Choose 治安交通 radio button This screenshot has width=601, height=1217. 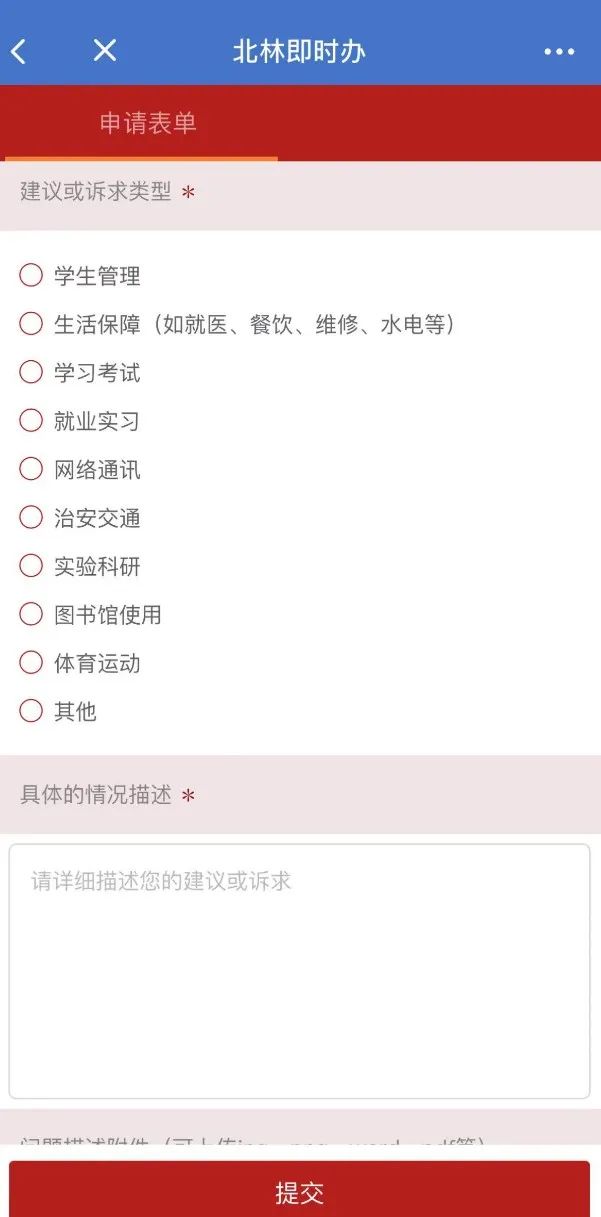click(x=31, y=517)
